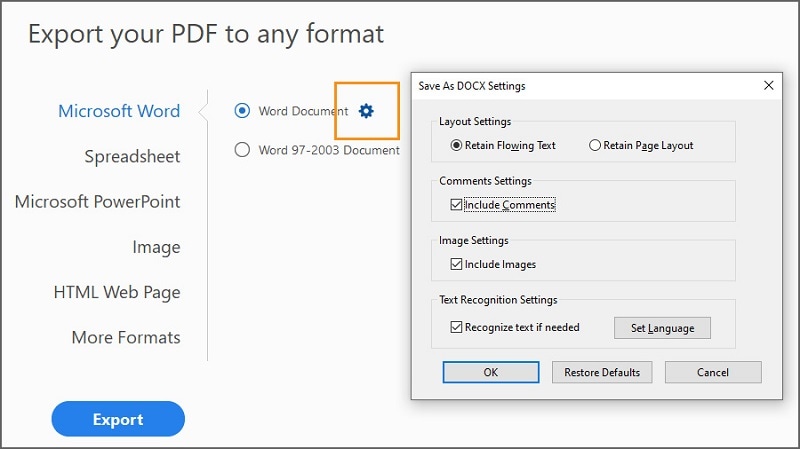Select Retain Page Layout option

click(595, 145)
